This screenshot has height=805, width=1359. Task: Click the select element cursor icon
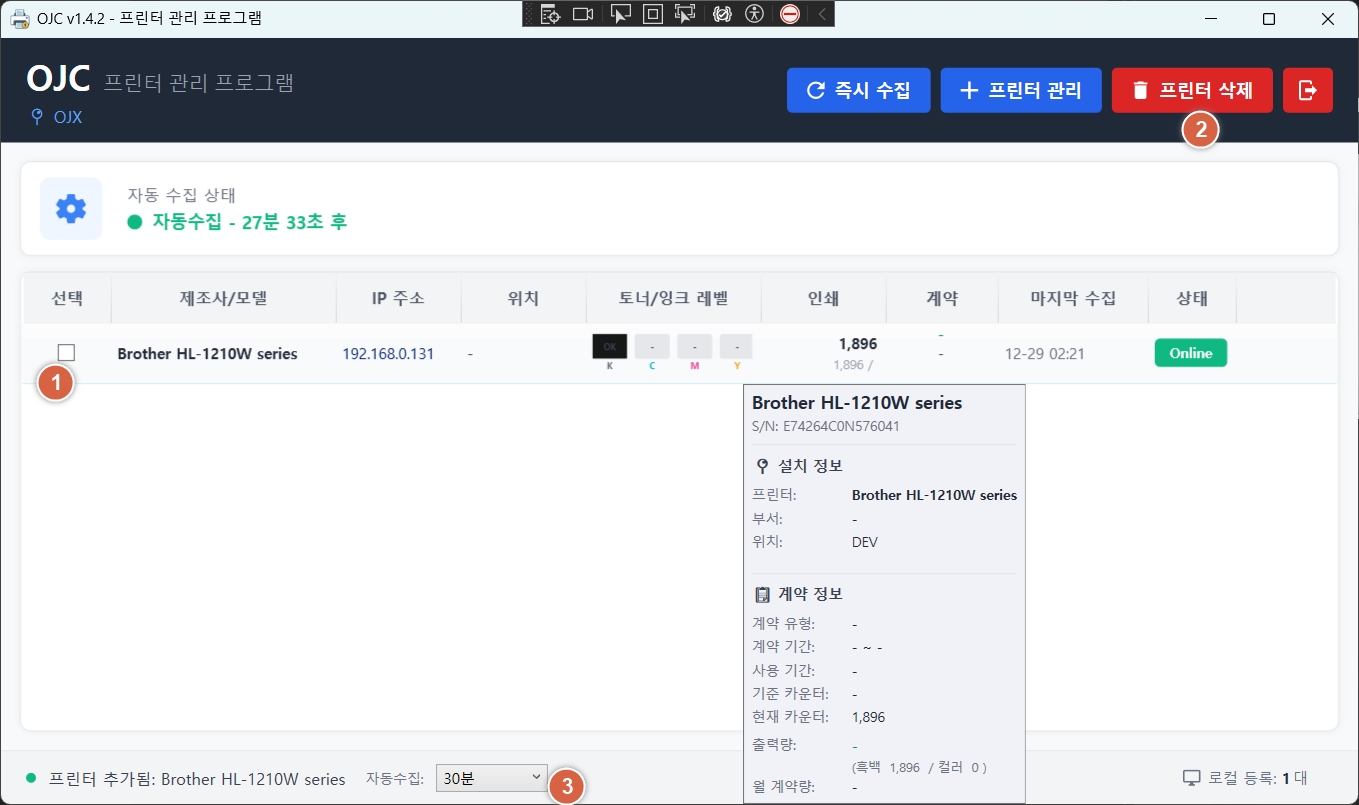[620, 14]
